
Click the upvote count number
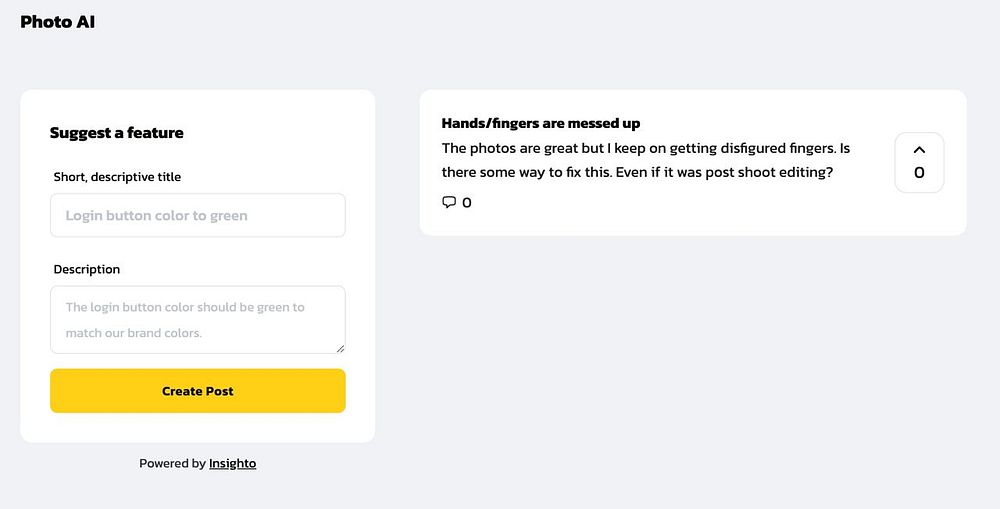pos(919,173)
